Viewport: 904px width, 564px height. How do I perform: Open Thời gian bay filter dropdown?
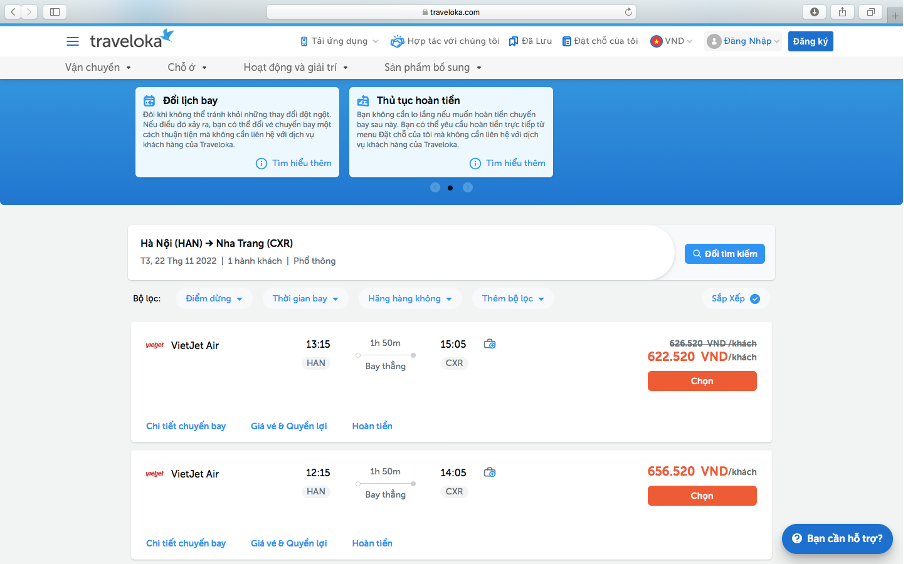(x=306, y=299)
